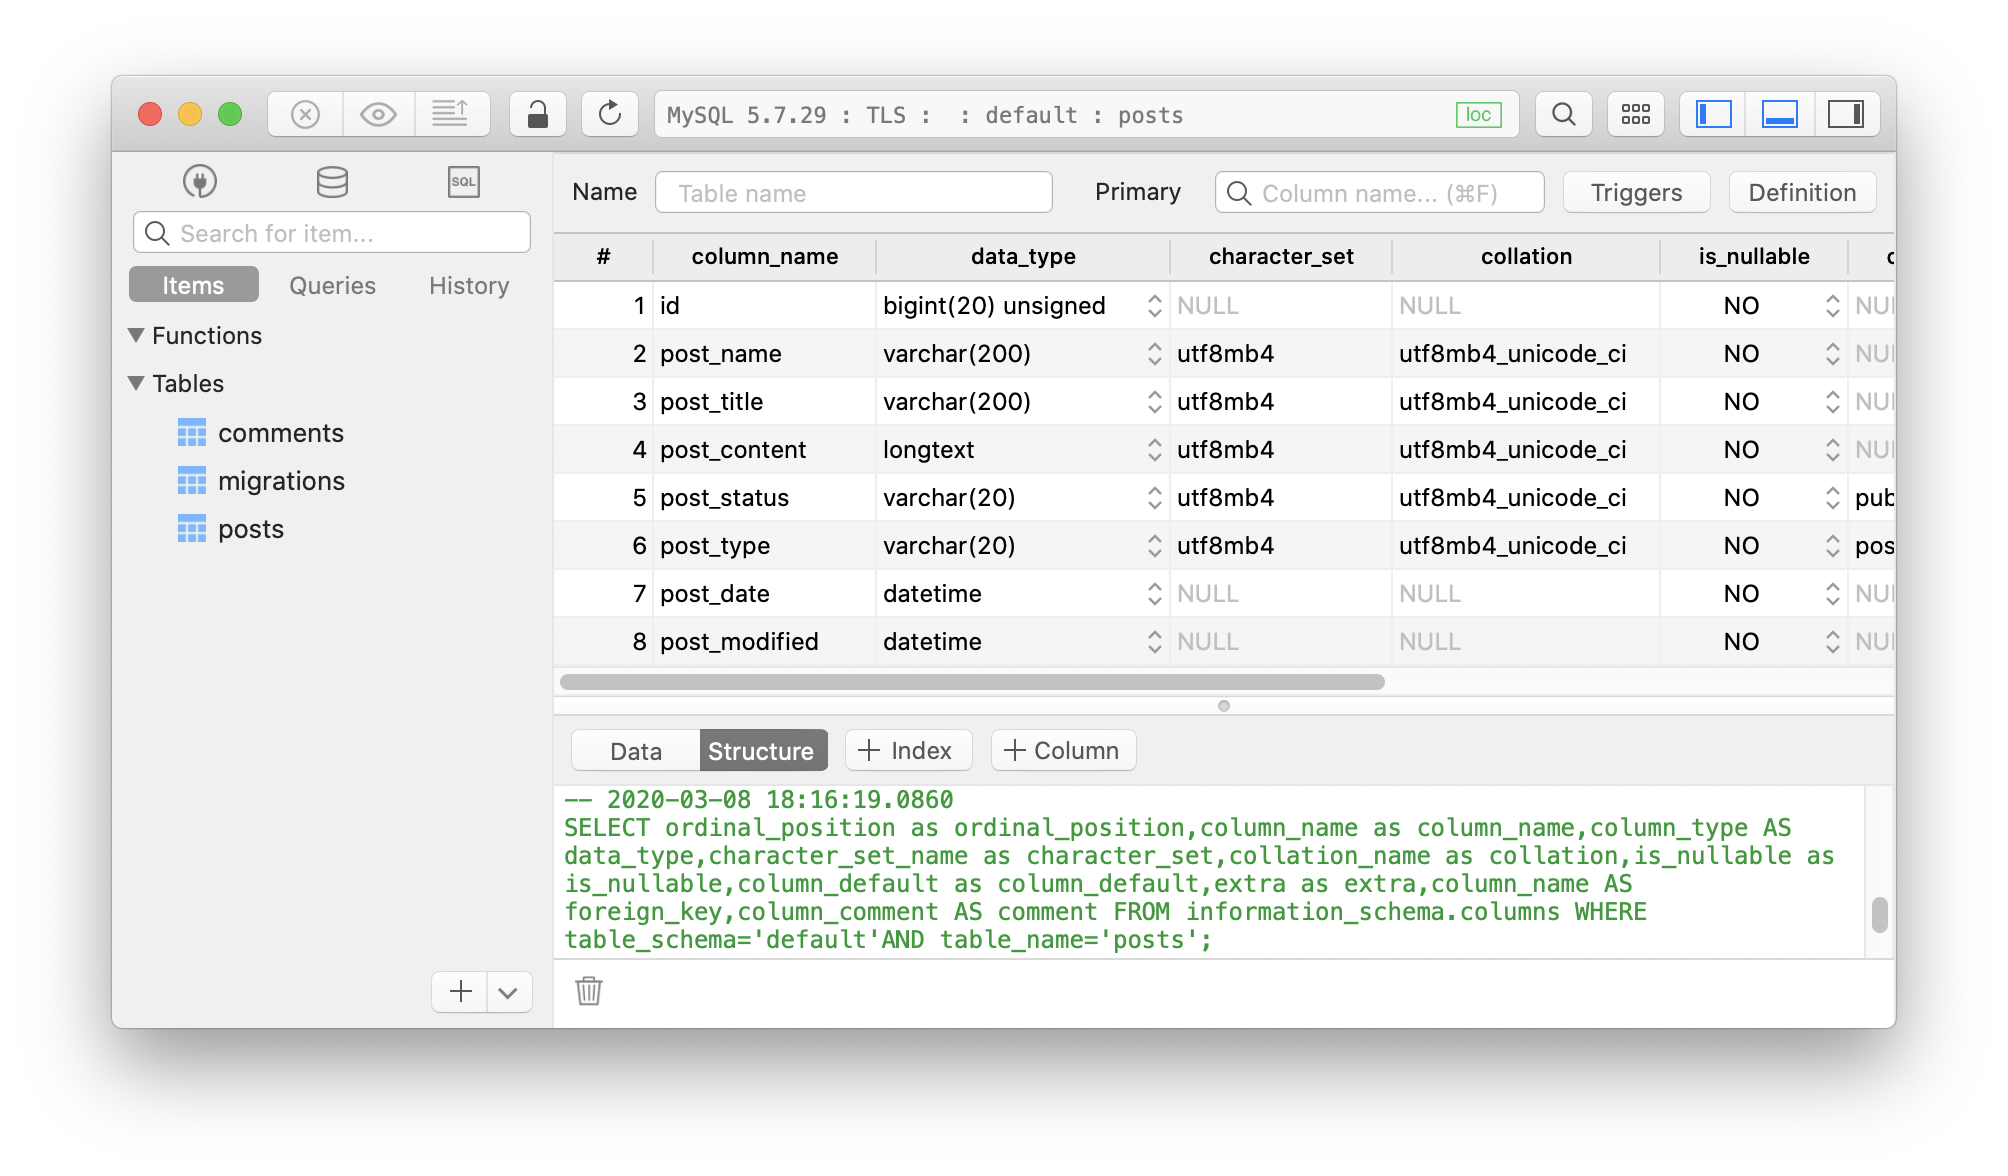2008x1176 pixels.
Task: Click the horizontal scrollbar under the structure table
Action: tap(972, 682)
